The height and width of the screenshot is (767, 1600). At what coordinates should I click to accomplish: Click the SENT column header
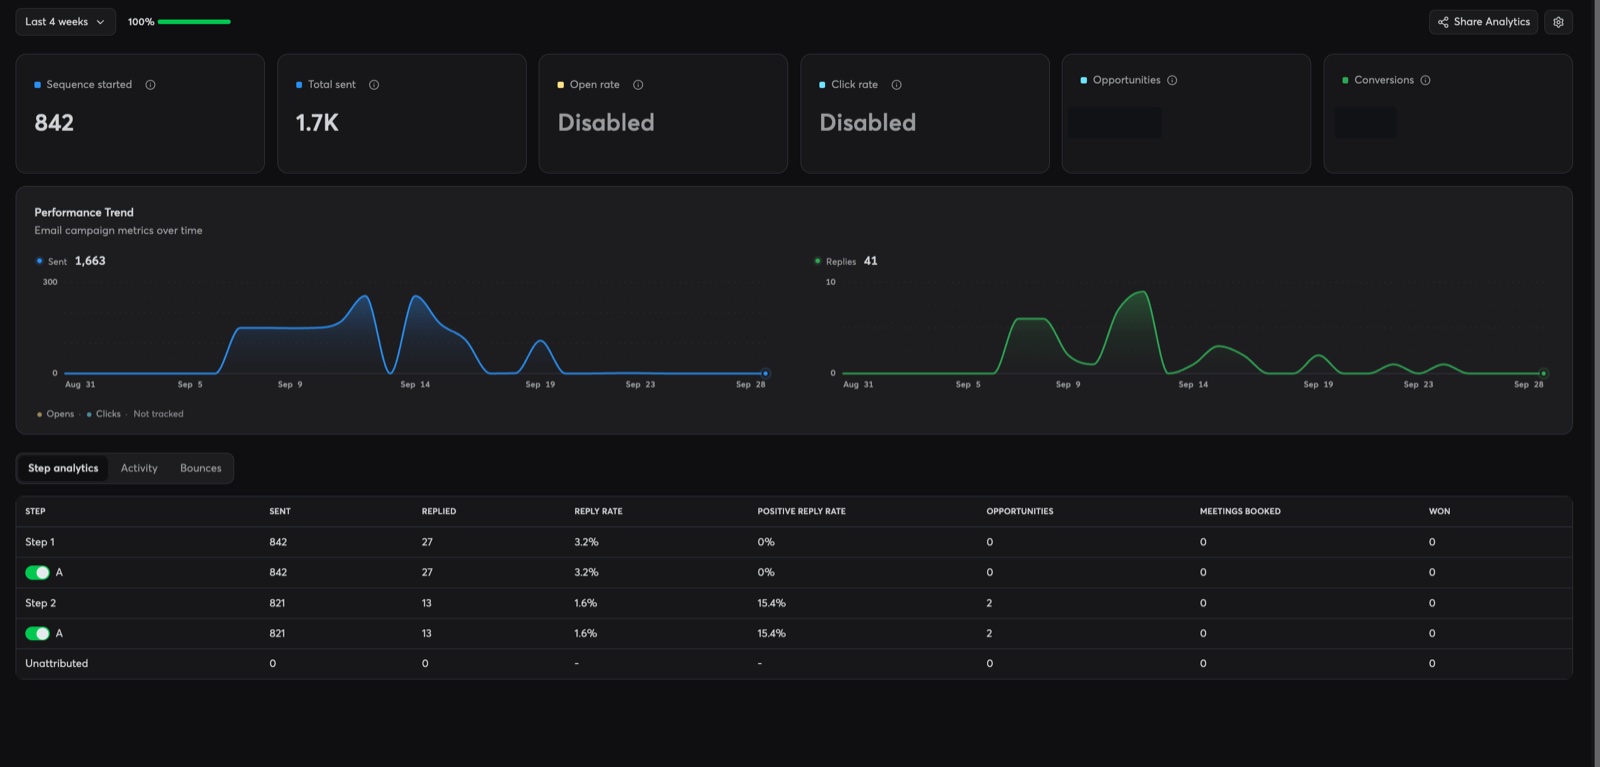tap(280, 511)
